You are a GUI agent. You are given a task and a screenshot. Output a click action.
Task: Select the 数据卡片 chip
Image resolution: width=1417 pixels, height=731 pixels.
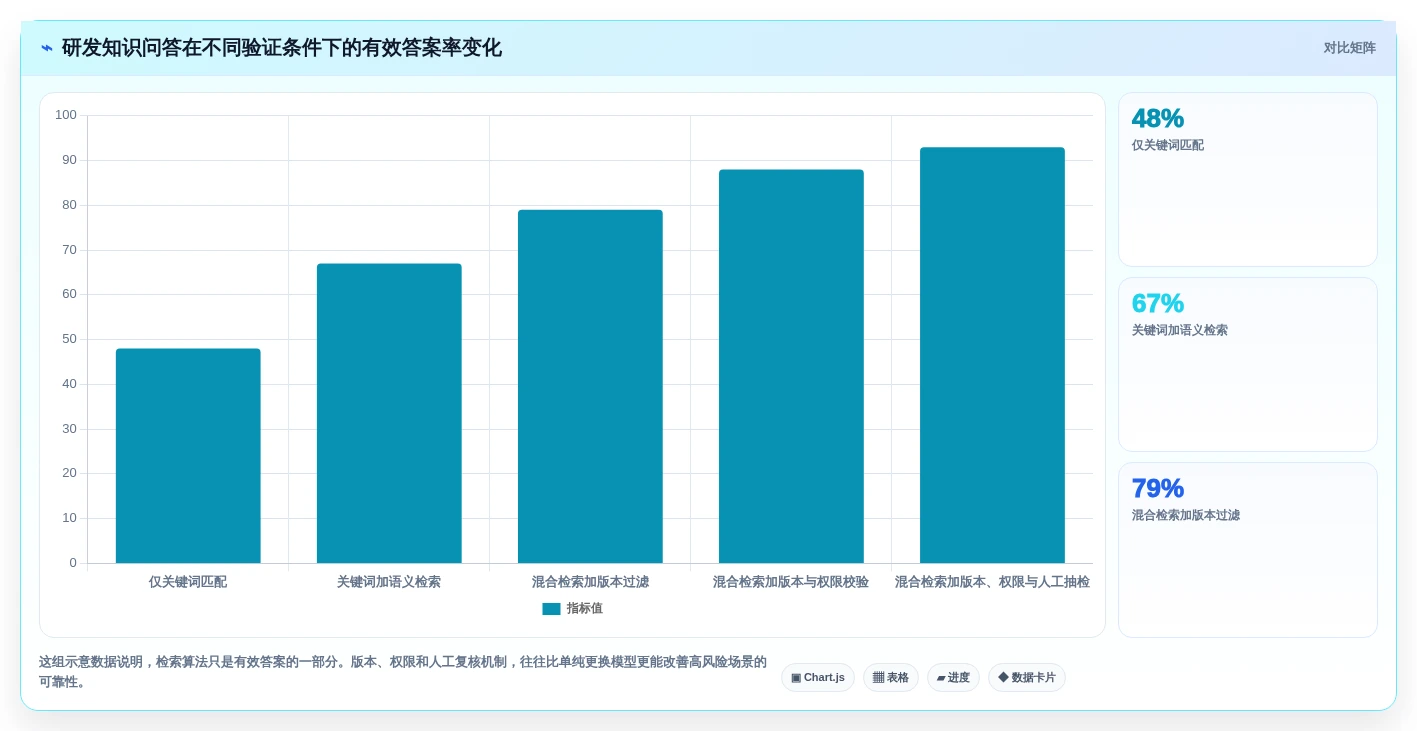pos(1027,677)
